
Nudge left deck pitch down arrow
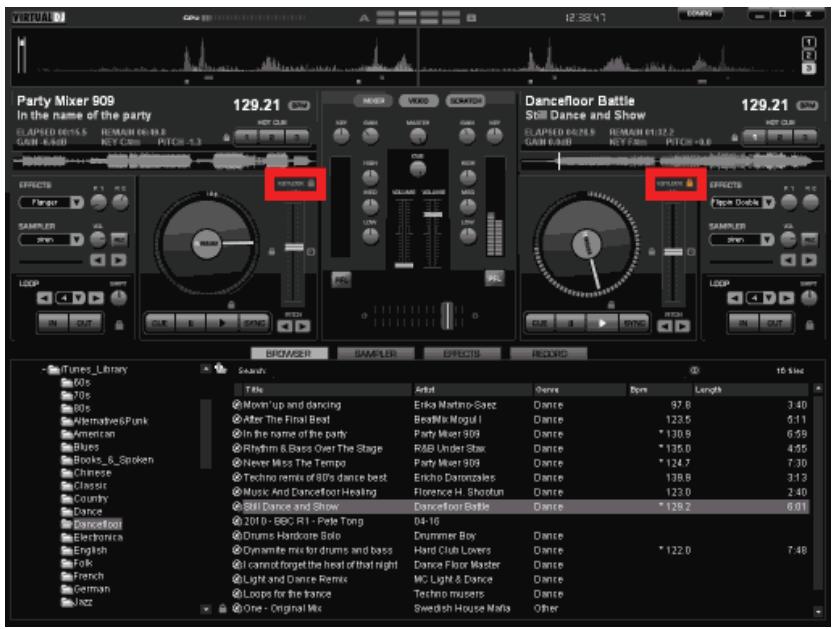(x=285, y=326)
